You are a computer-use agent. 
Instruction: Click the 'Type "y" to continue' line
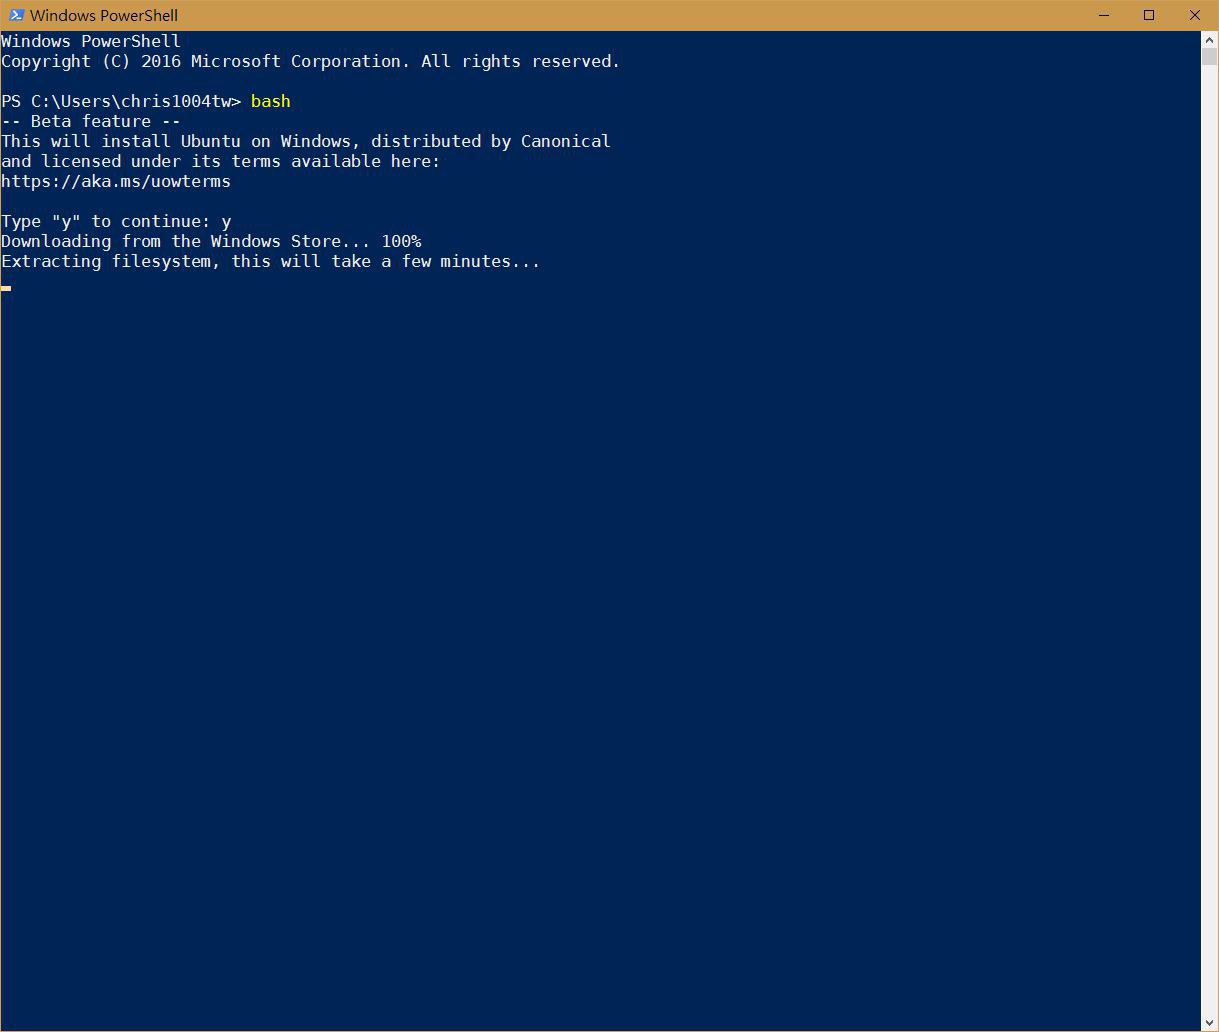116,221
